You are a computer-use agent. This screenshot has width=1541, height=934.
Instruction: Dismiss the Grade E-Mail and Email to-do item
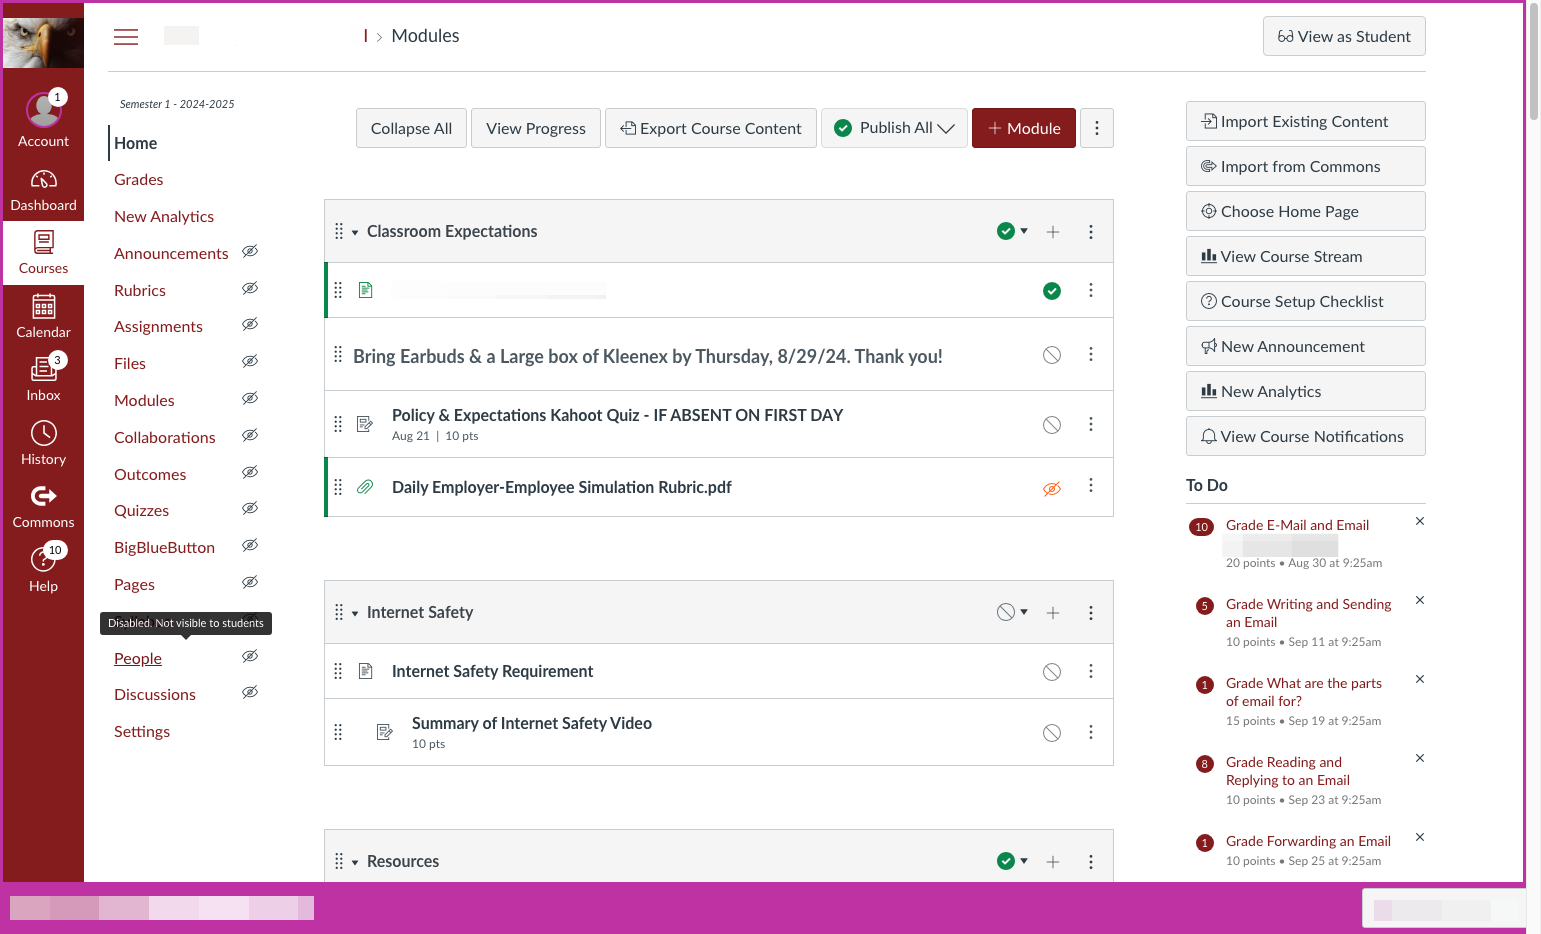(x=1420, y=521)
